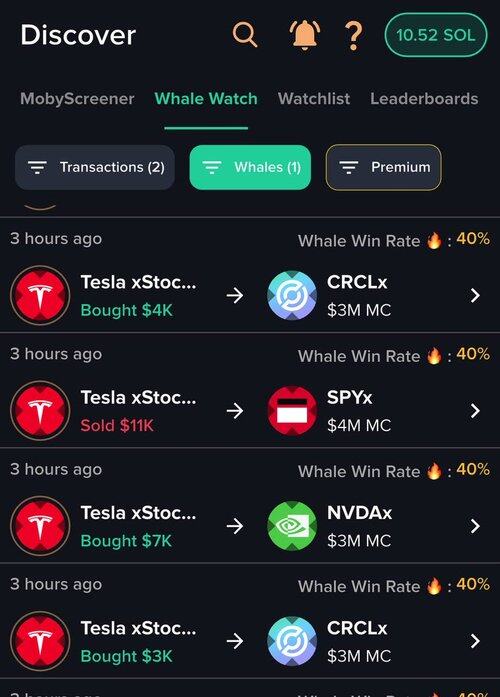Screen dimensions: 500x697
Task: Switch to the Leaderboards tab
Action: [x=424, y=99]
